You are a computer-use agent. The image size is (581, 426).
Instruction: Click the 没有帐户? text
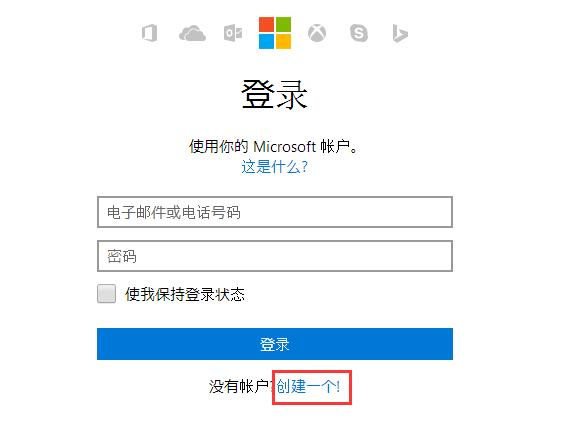pos(242,387)
